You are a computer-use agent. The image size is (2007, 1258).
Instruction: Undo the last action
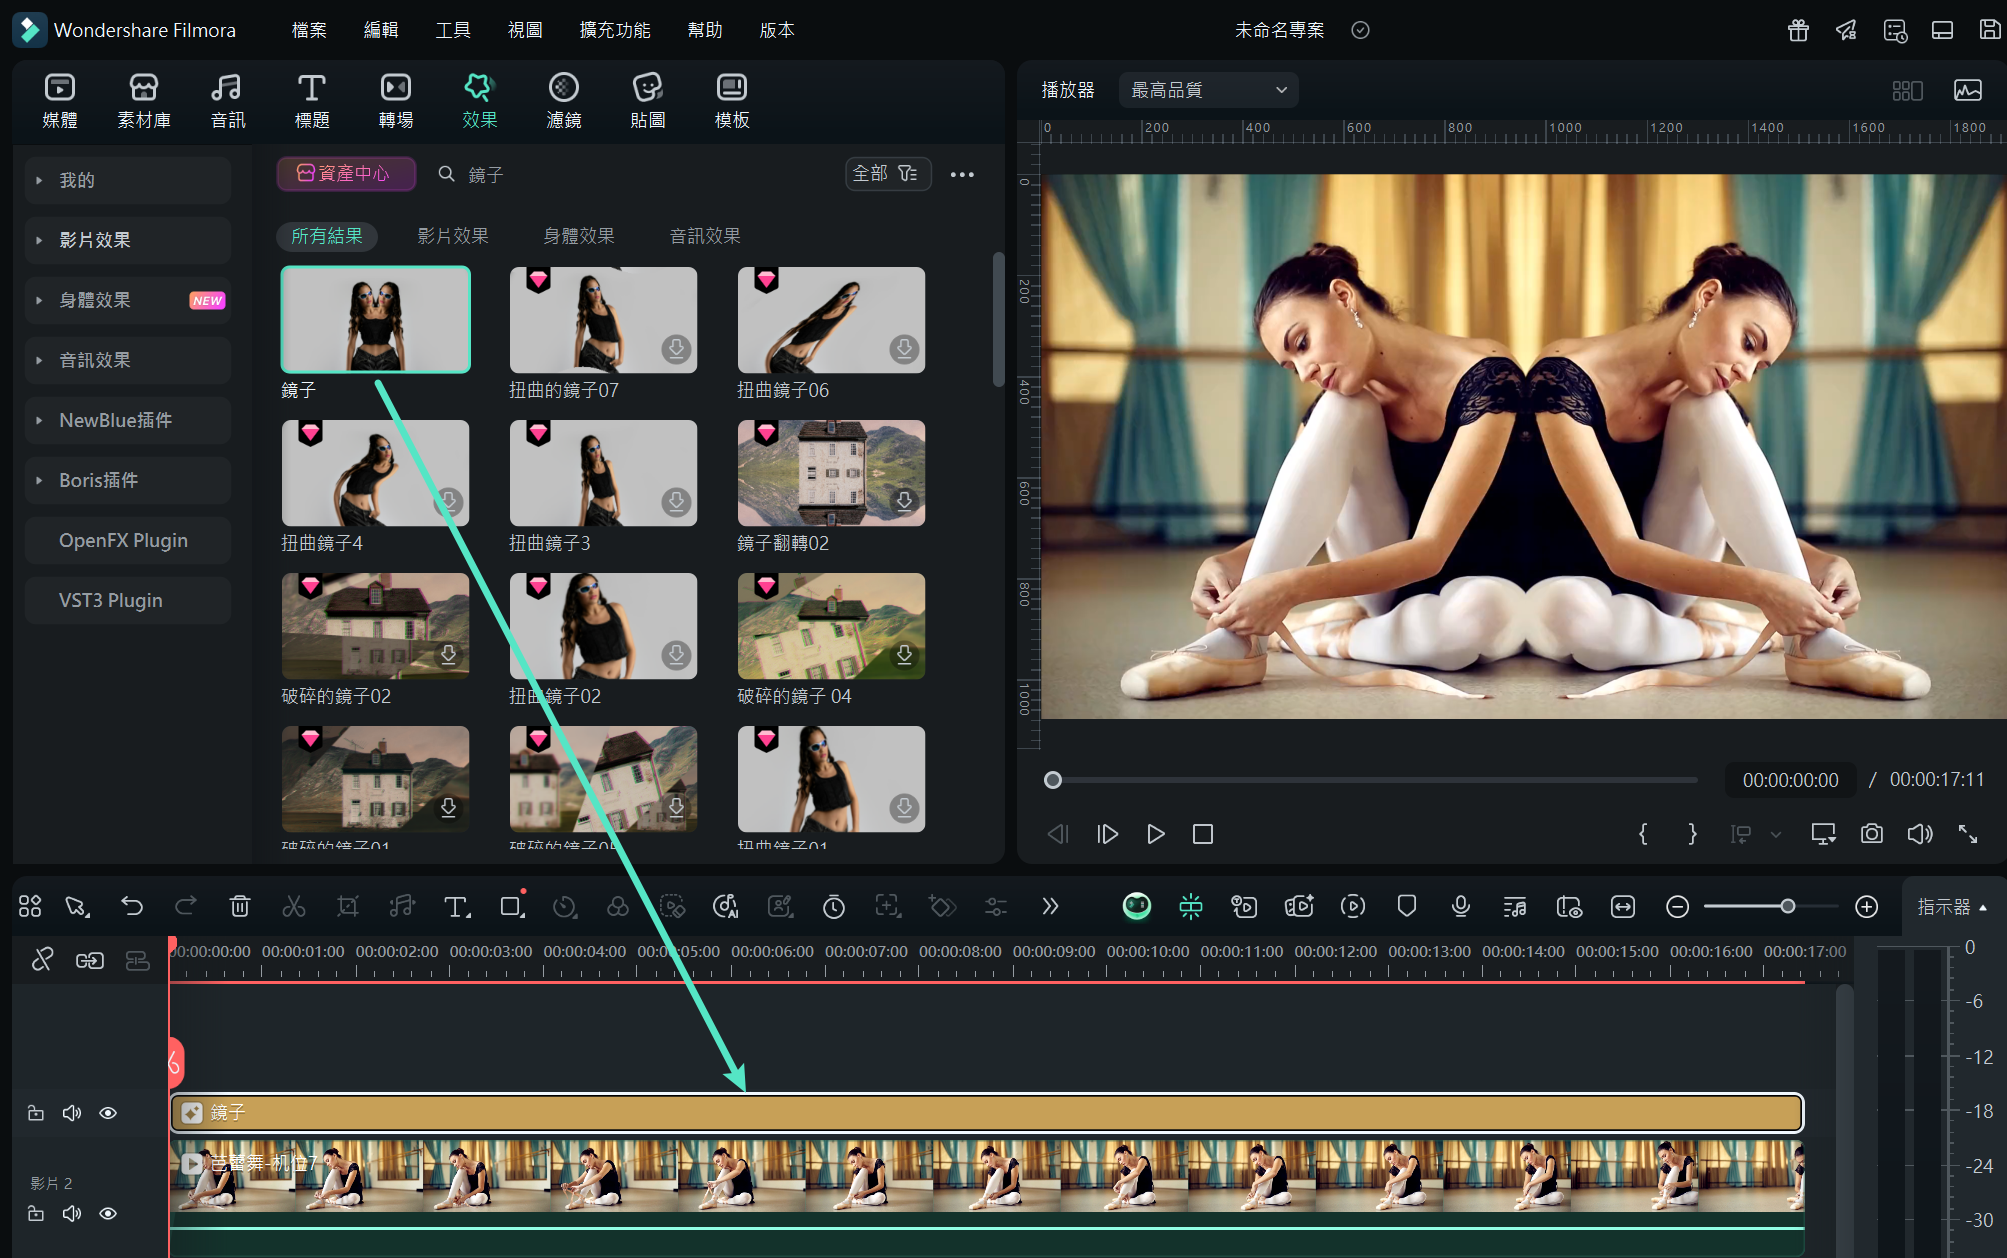pos(132,906)
